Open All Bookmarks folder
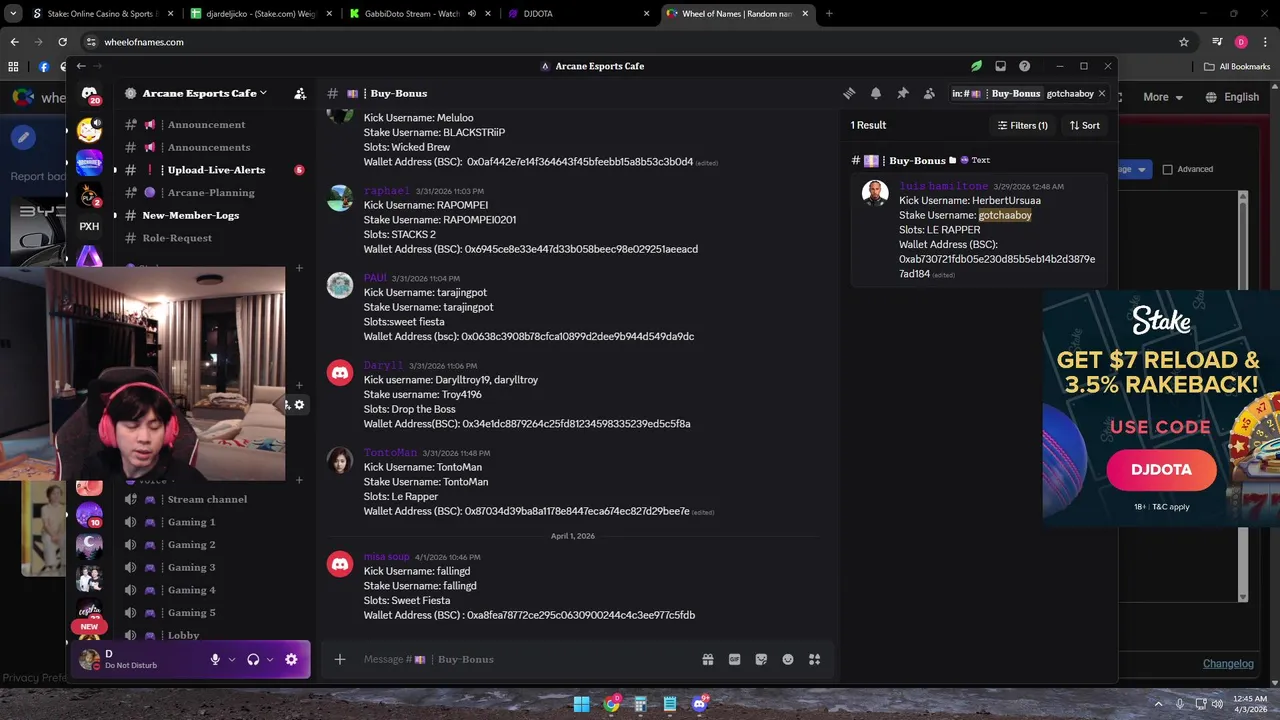The image size is (1280, 720). point(1236,67)
